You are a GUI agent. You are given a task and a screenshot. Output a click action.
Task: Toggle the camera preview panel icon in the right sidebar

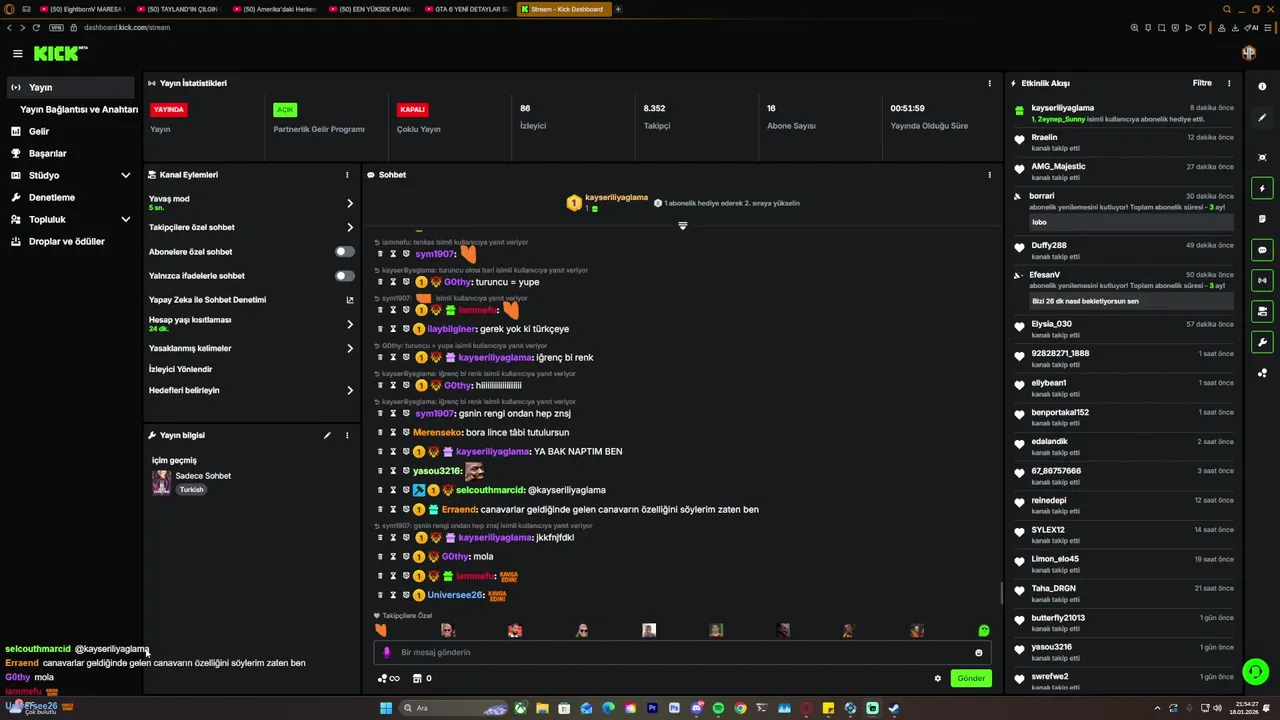tap(1262, 312)
